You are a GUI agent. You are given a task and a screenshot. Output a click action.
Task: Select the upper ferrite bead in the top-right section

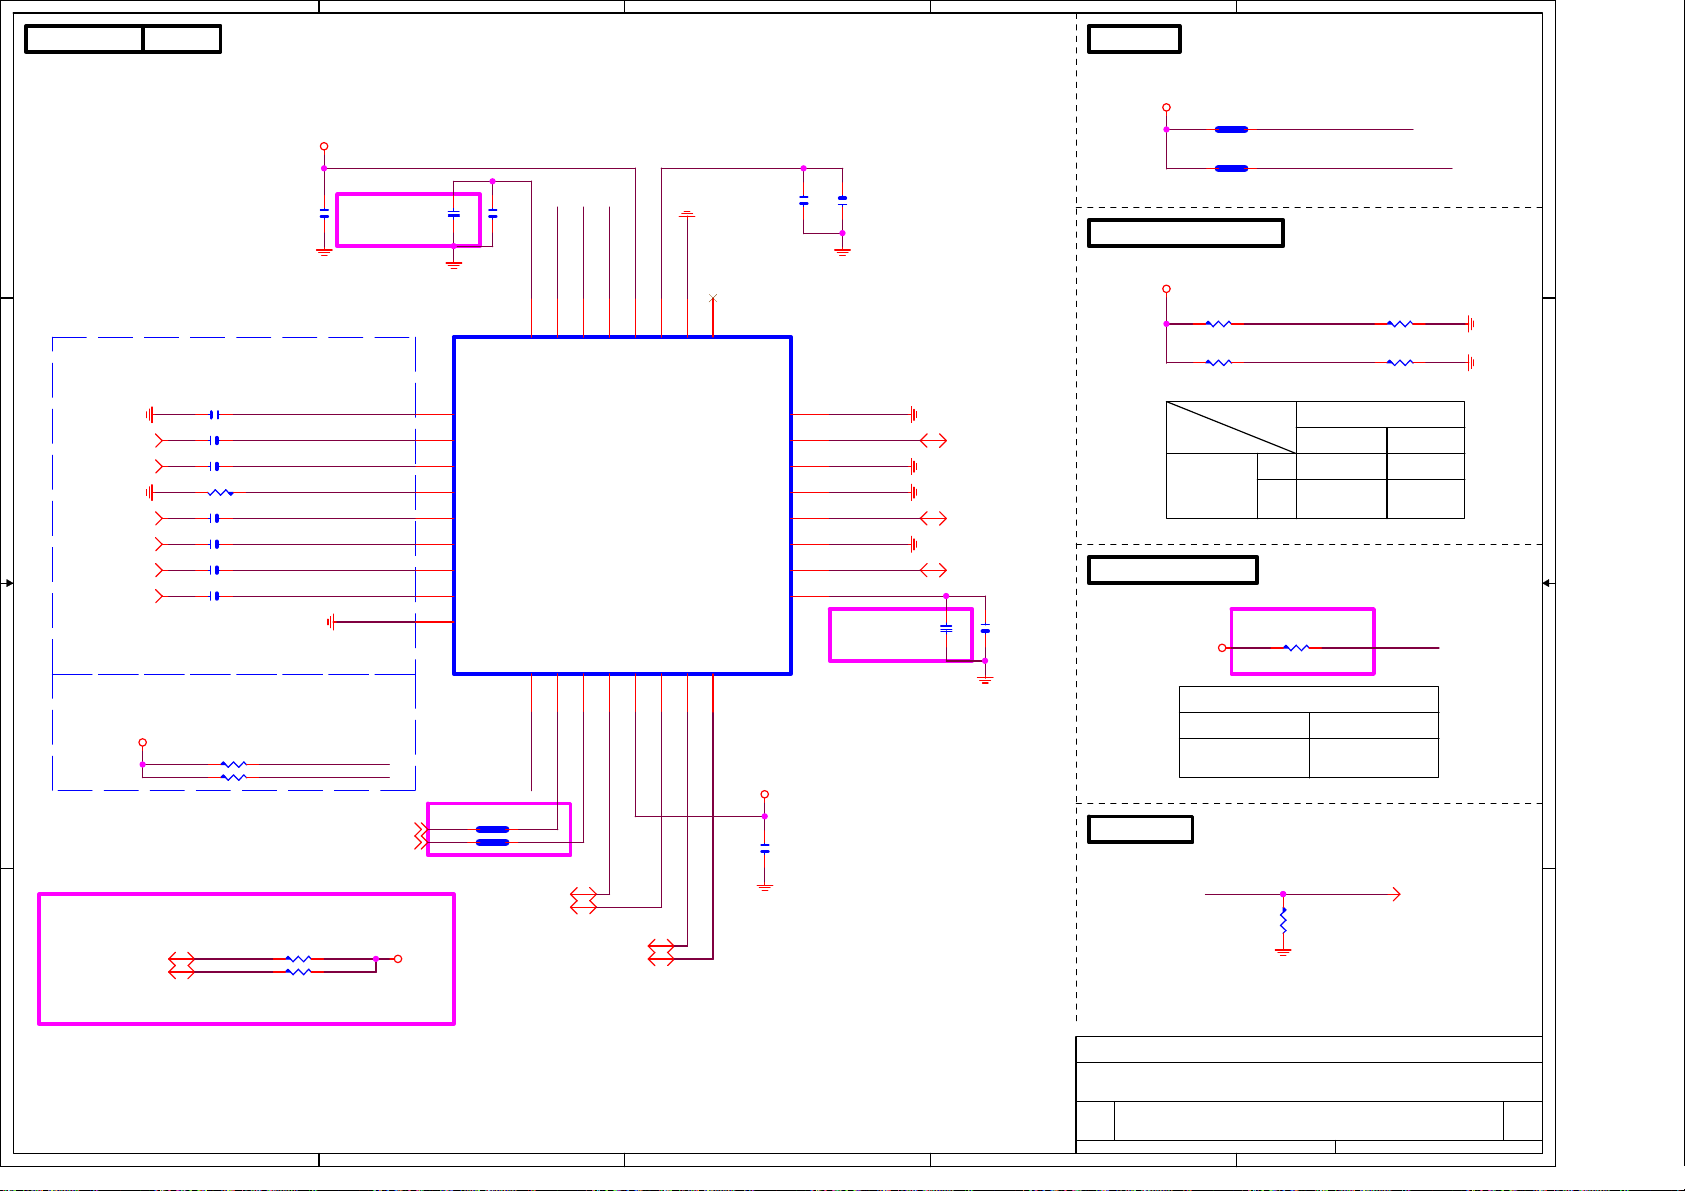(x=1231, y=129)
